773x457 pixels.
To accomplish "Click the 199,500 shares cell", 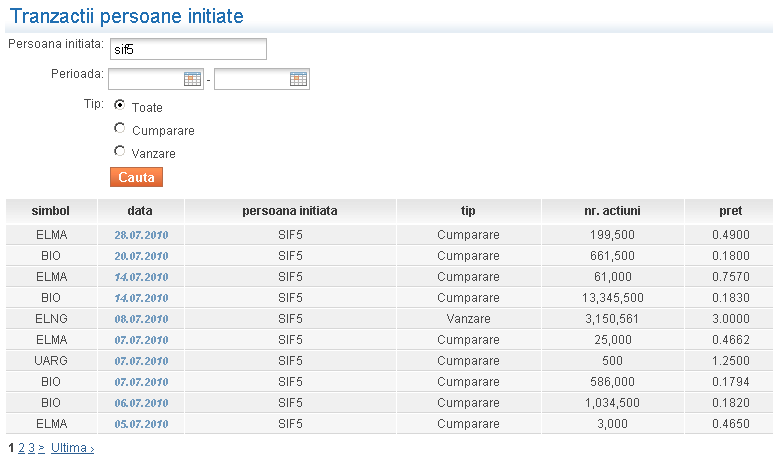I will (x=612, y=235).
